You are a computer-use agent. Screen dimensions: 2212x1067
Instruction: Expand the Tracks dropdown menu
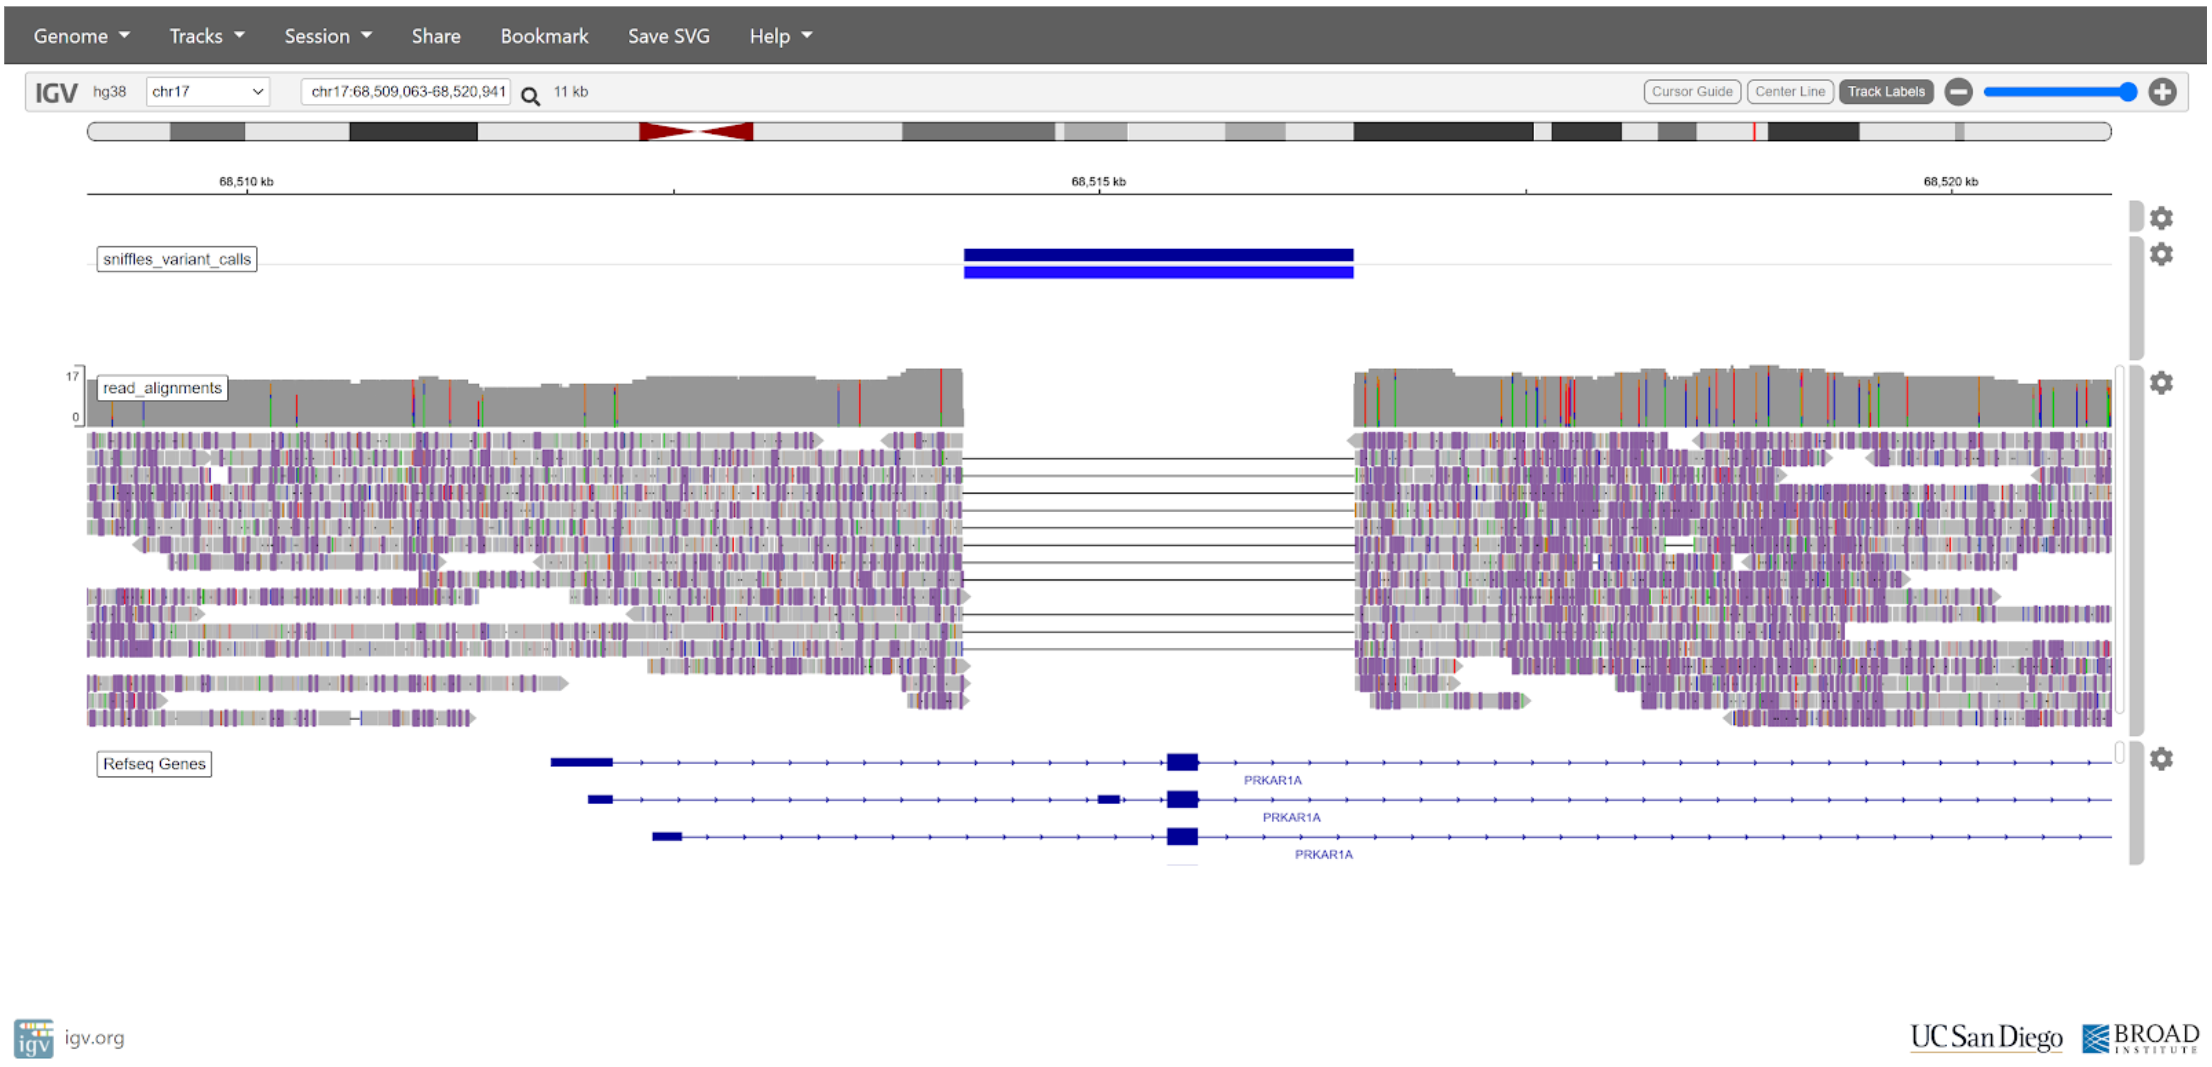(206, 36)
